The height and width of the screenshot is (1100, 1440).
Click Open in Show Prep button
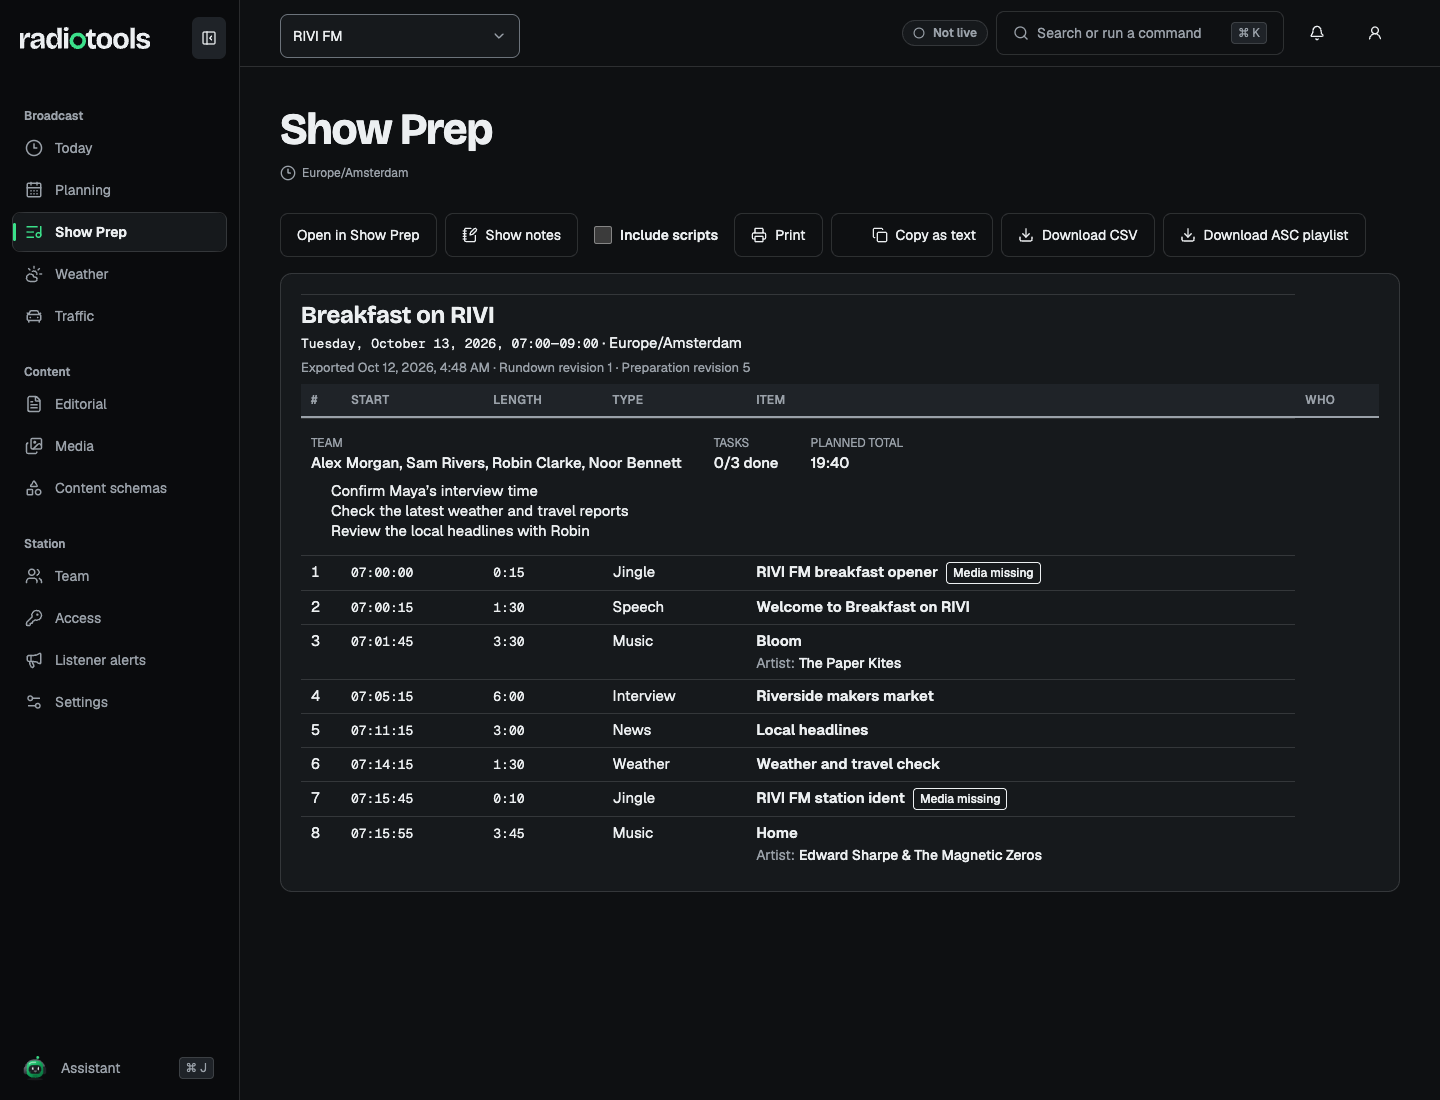click(358, 235)
